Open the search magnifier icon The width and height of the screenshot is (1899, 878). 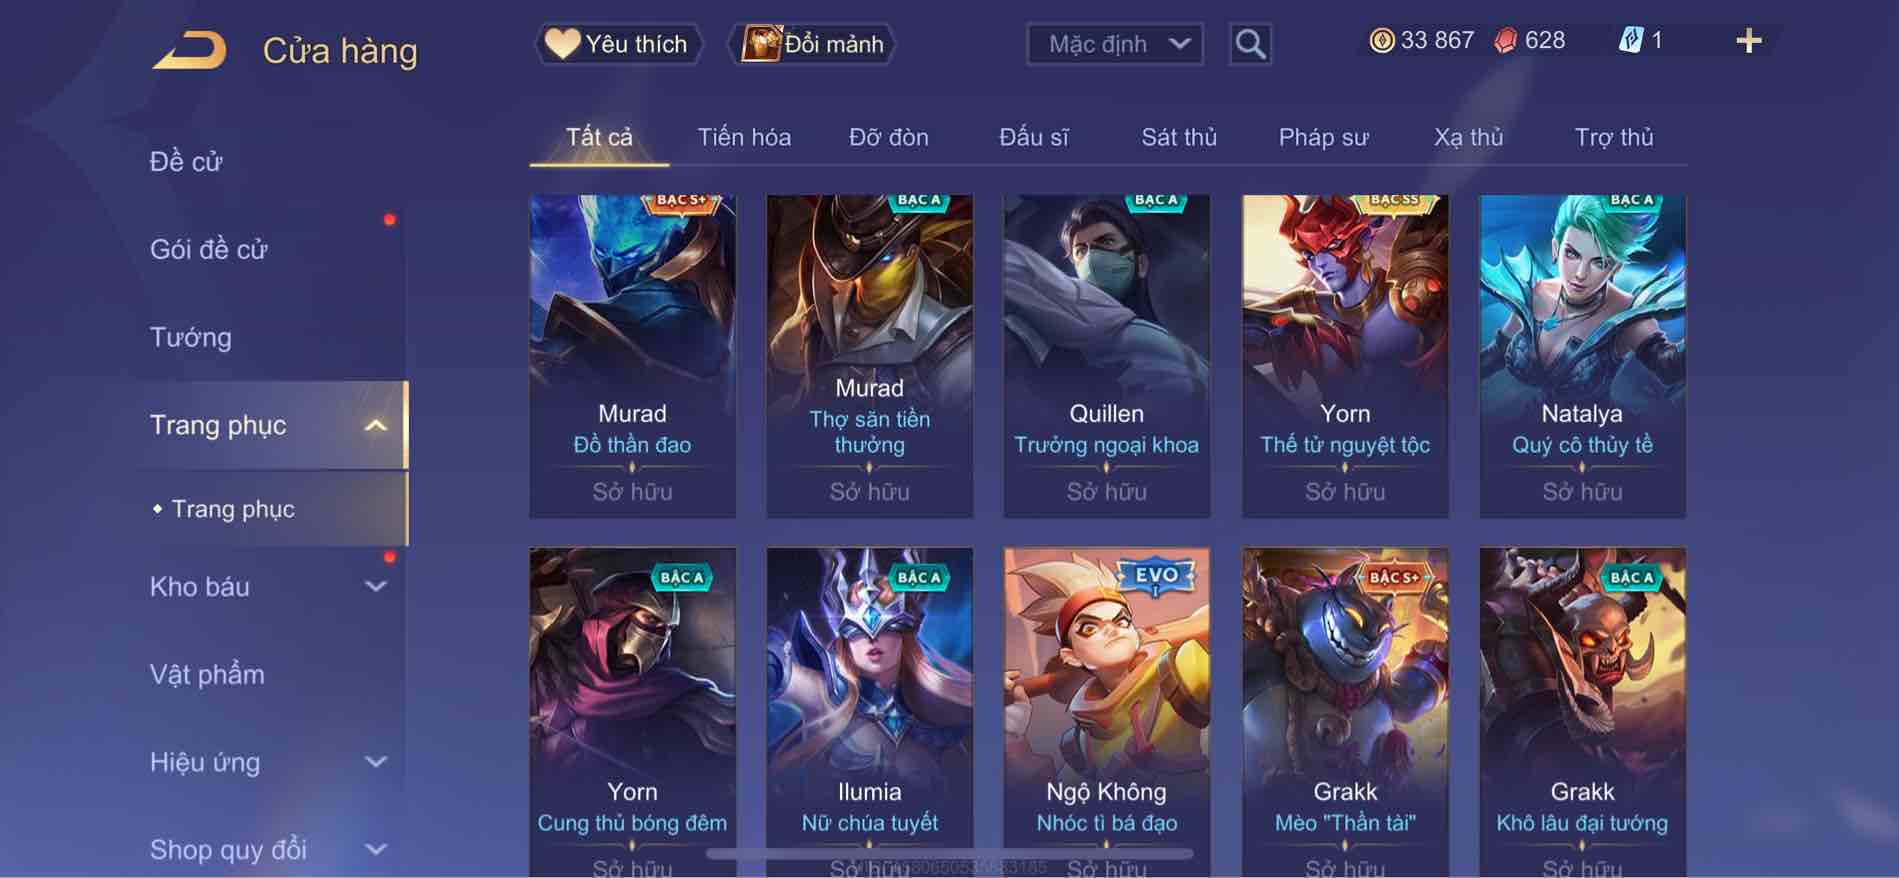coord(1250,44)
